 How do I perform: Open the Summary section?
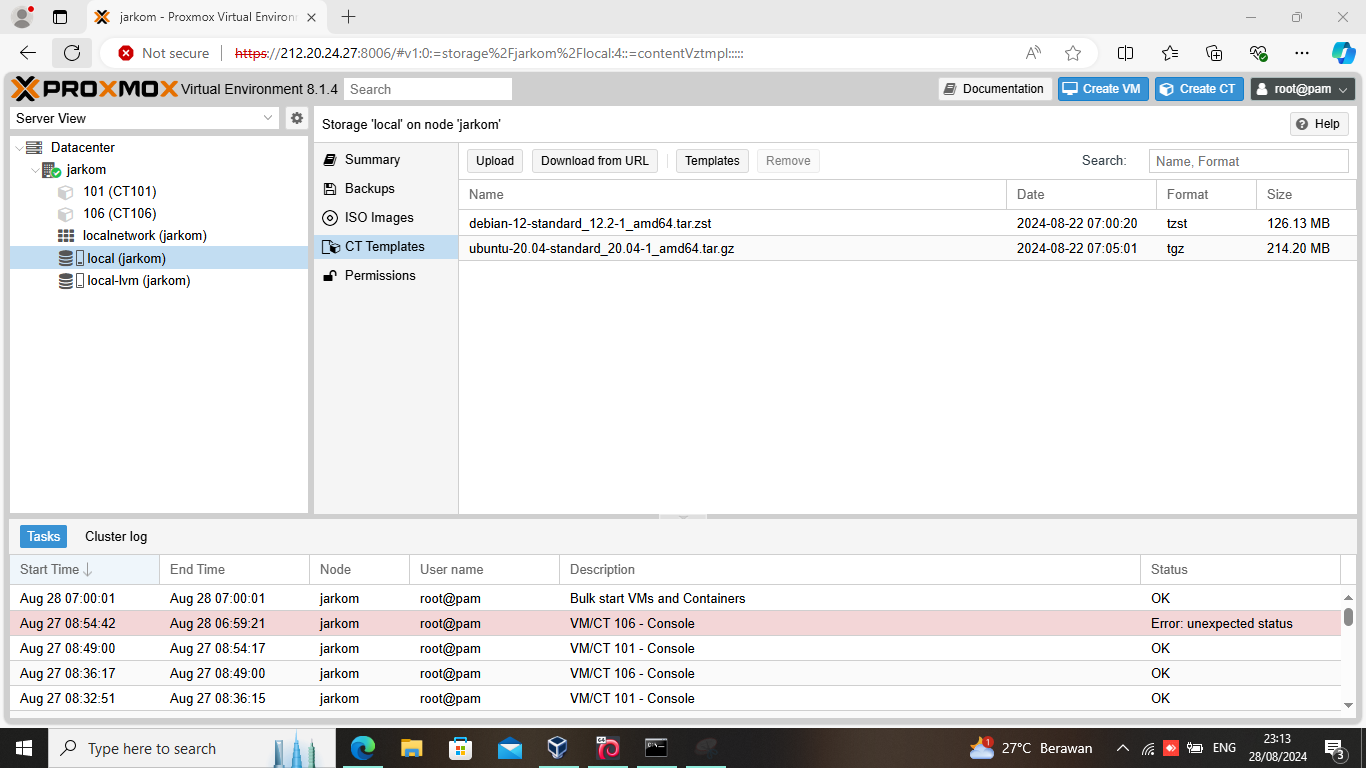(x=385, y=160)
